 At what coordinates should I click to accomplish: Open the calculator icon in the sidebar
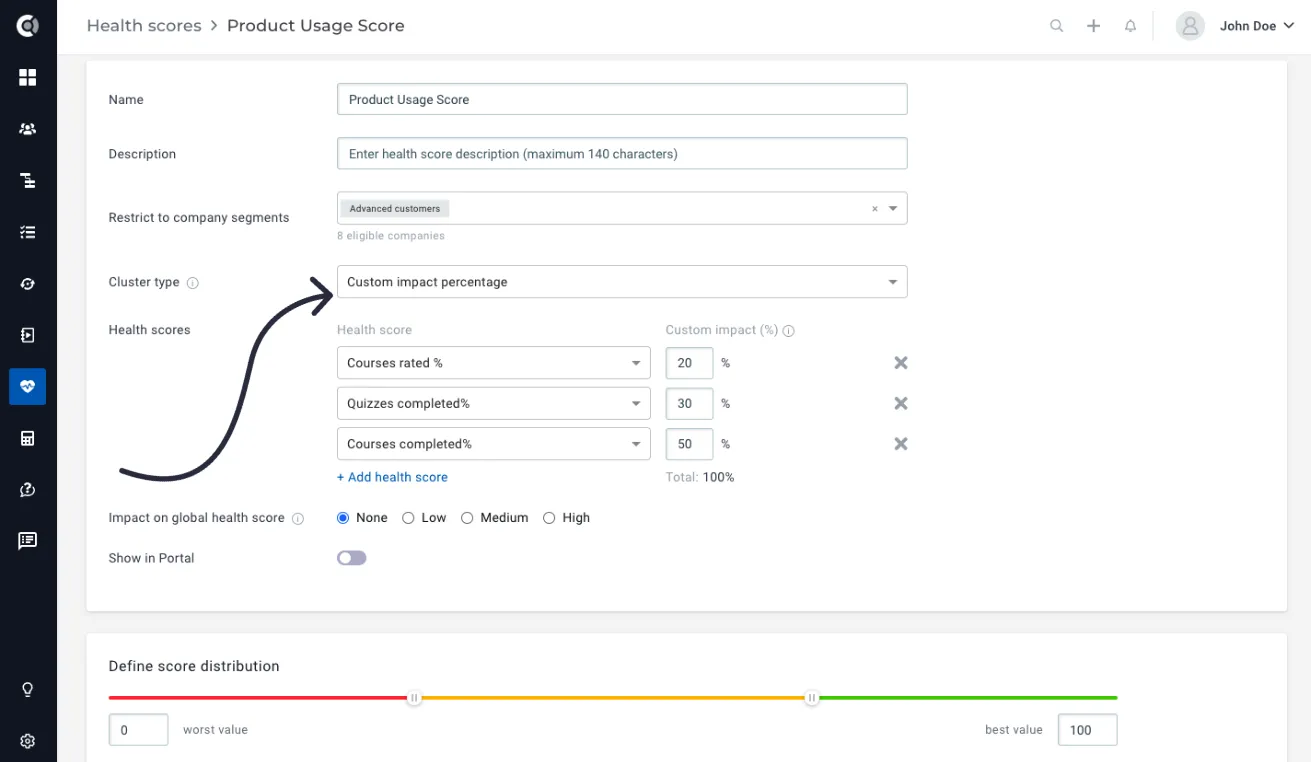click(28, 438)
